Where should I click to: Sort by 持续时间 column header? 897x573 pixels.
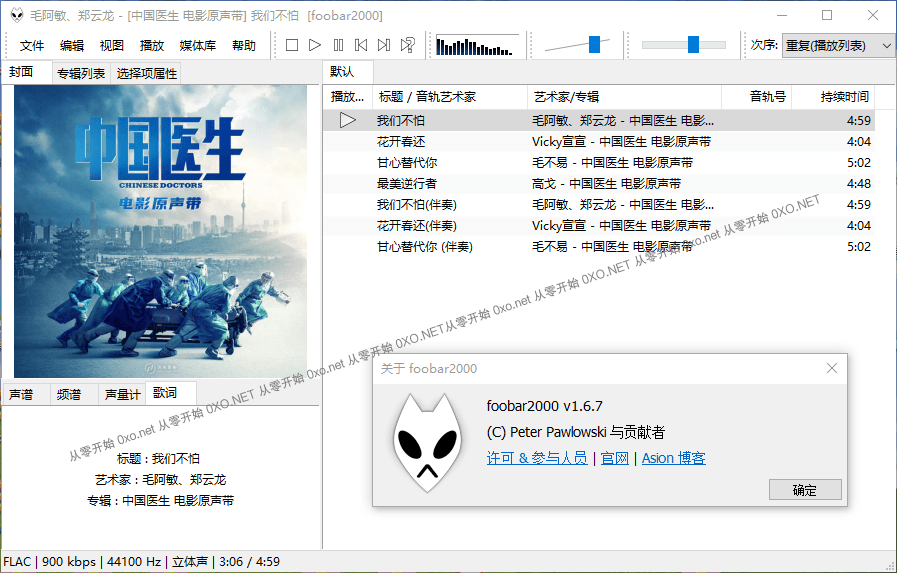coord(834,97)
